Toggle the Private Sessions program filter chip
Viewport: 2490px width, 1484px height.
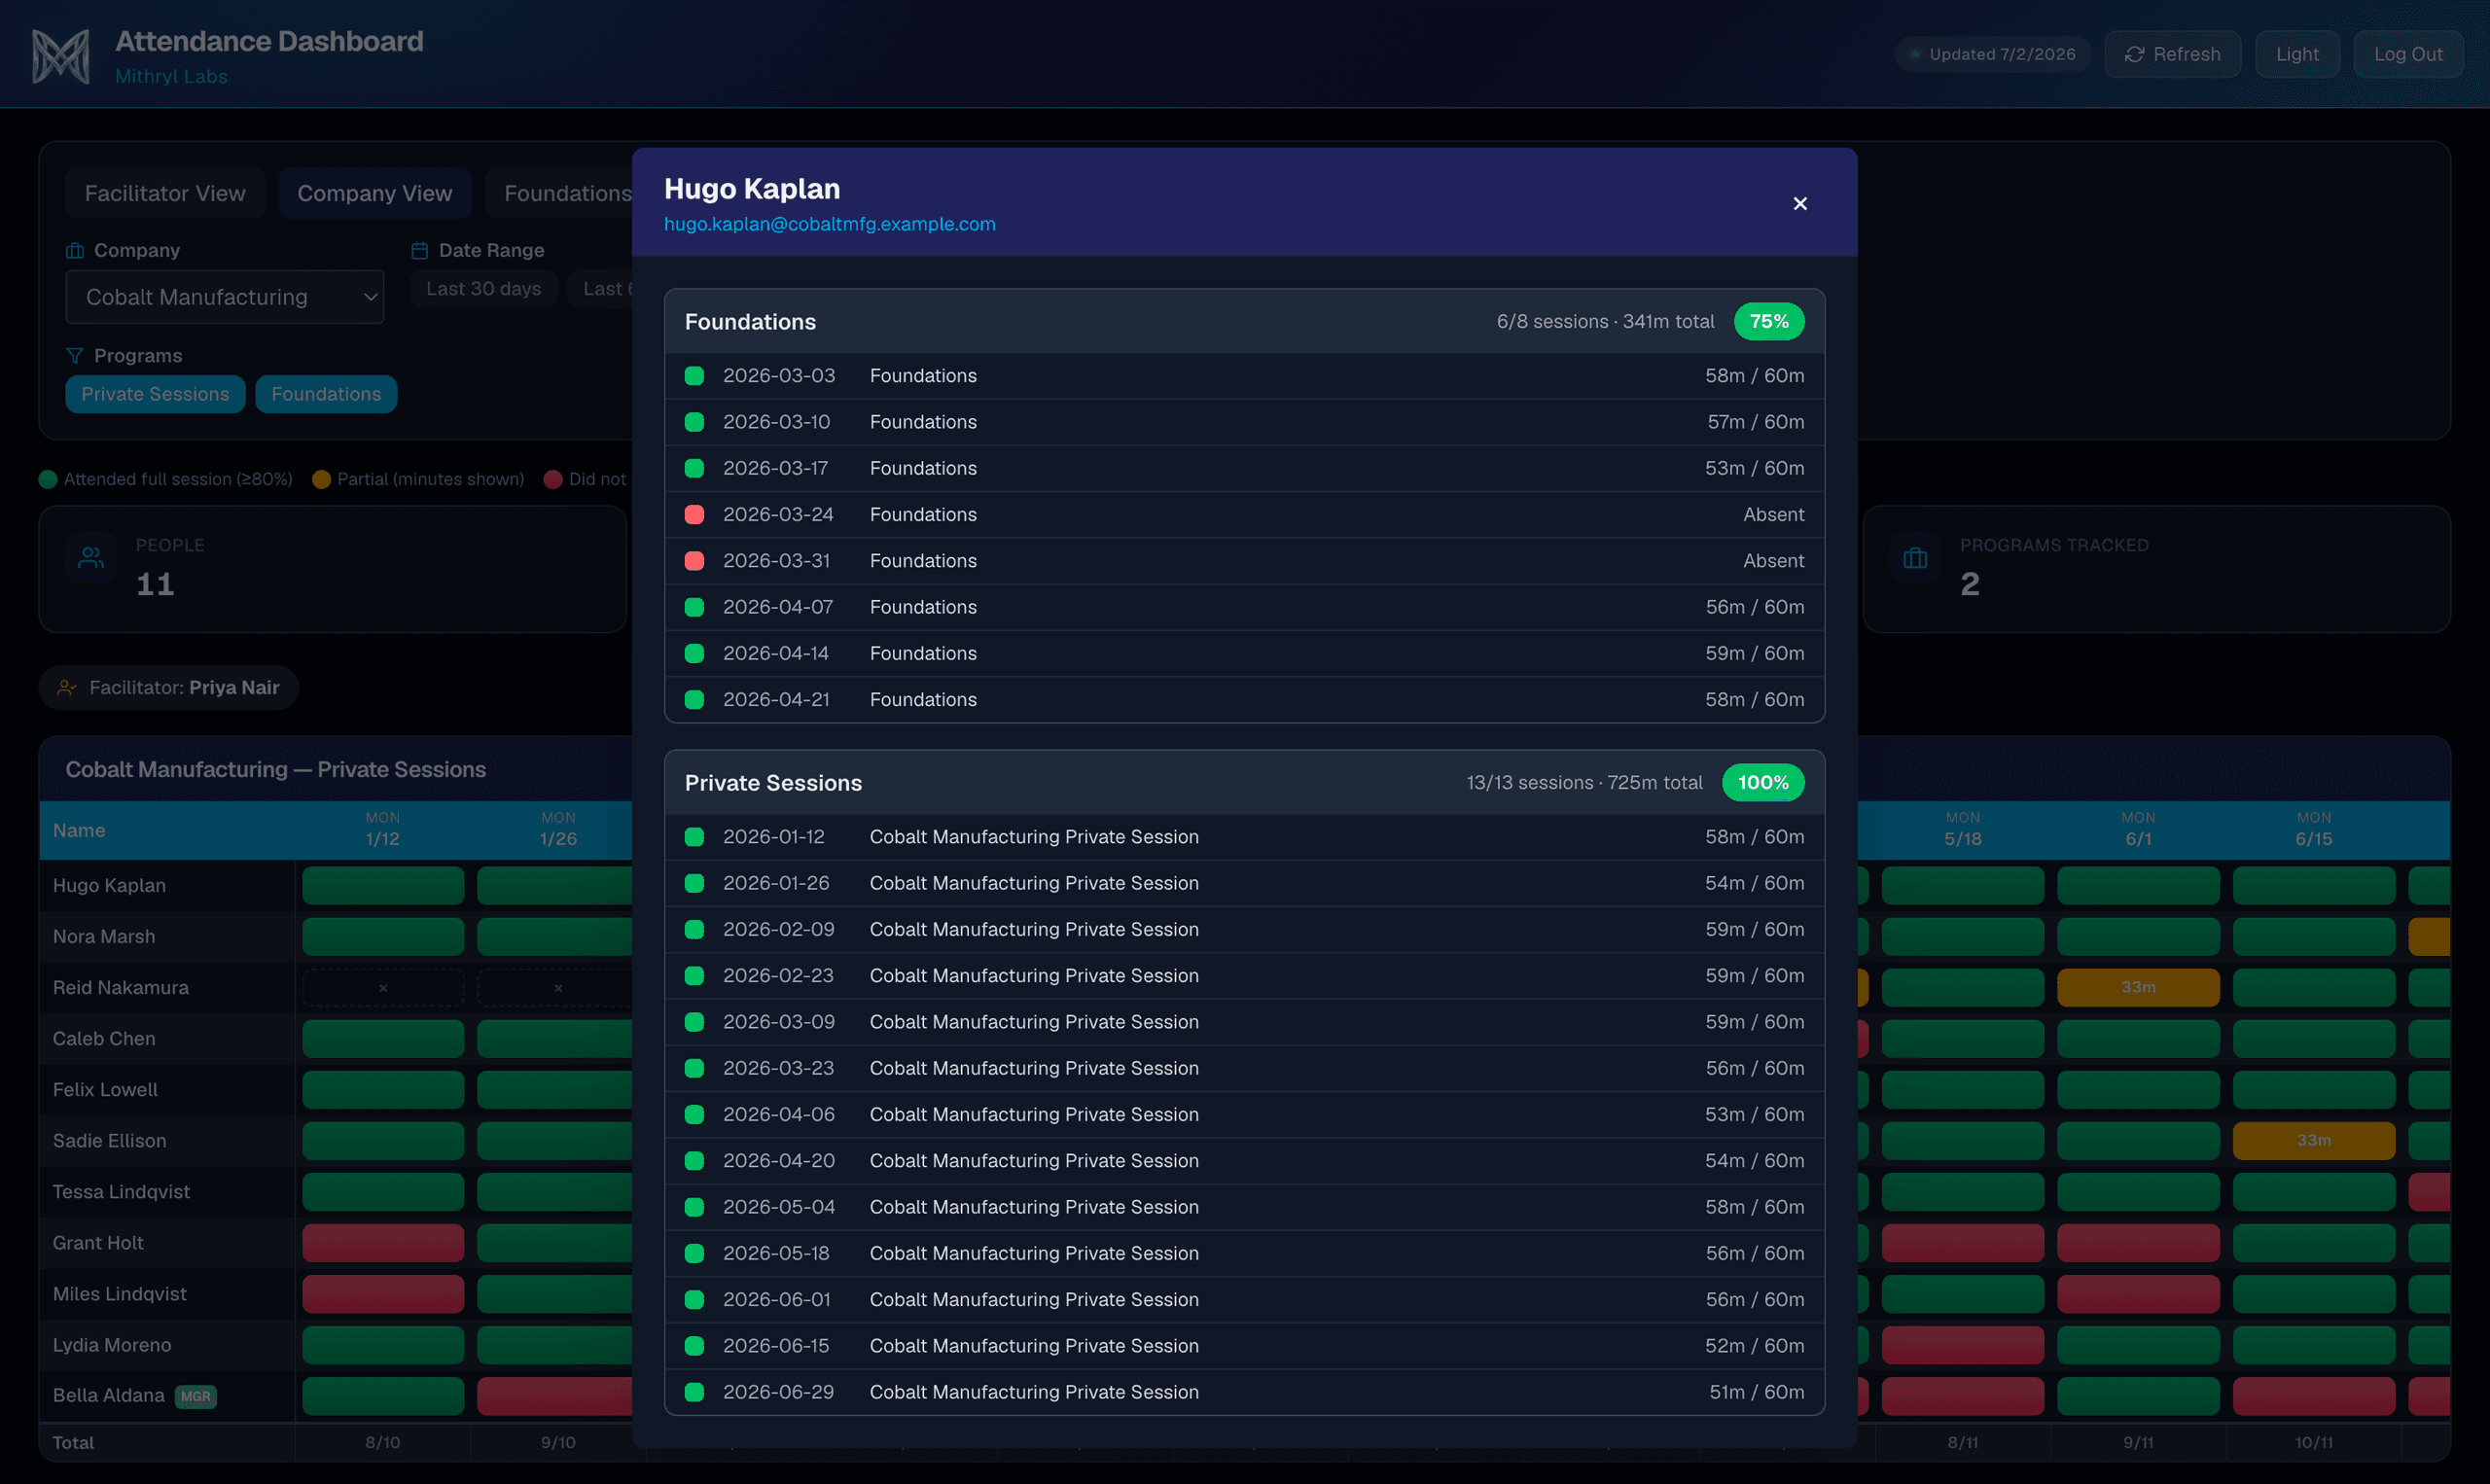(x=155, y=394)
